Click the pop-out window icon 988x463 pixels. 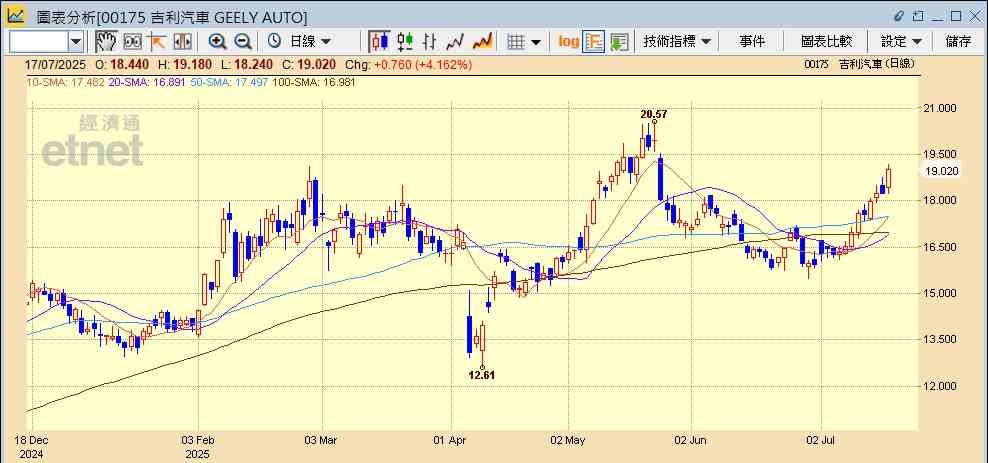tap(919, 16)
